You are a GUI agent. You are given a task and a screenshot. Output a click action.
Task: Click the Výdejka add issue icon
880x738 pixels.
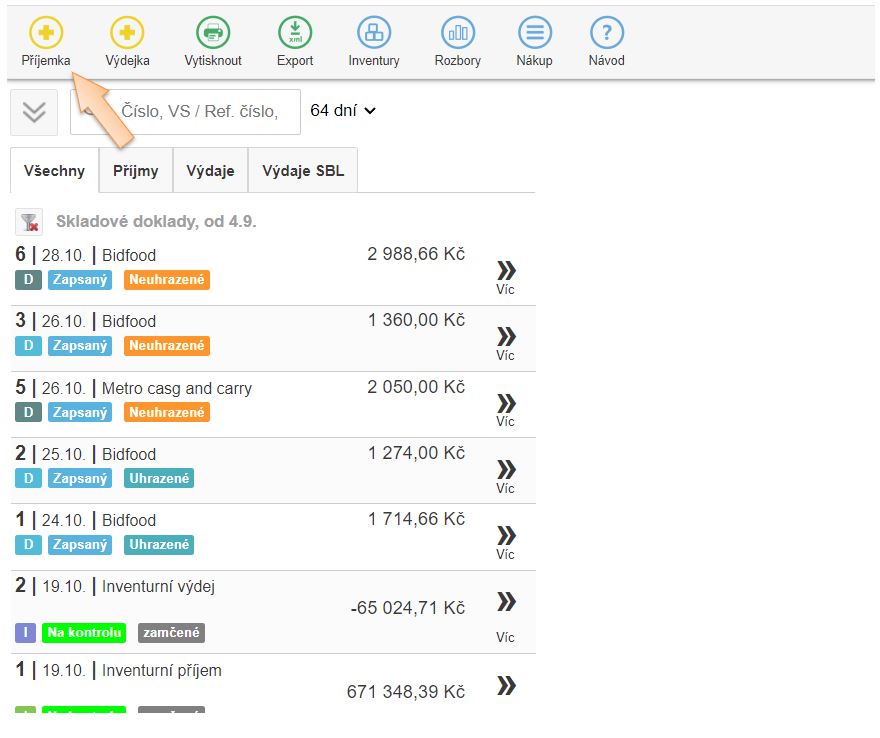pos(127,33)
